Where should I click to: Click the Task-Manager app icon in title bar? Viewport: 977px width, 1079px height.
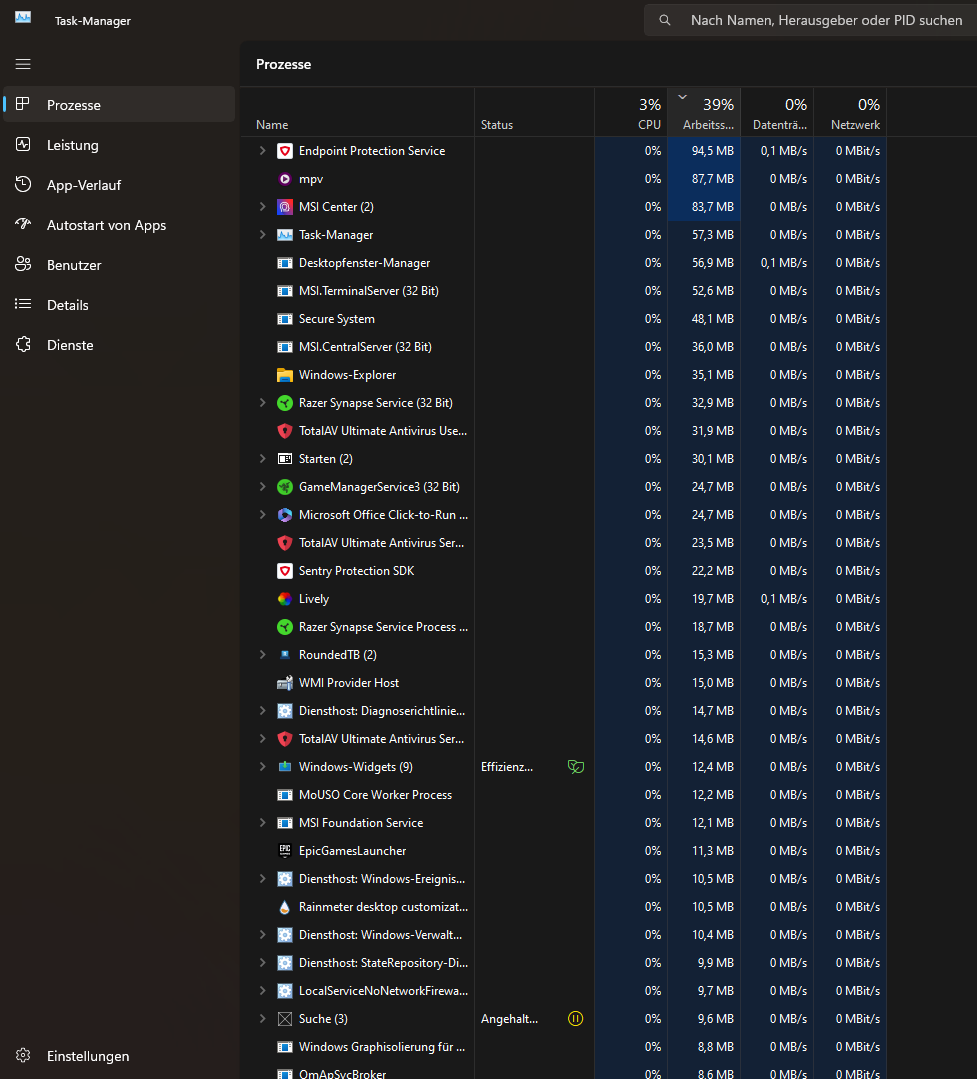23,17
